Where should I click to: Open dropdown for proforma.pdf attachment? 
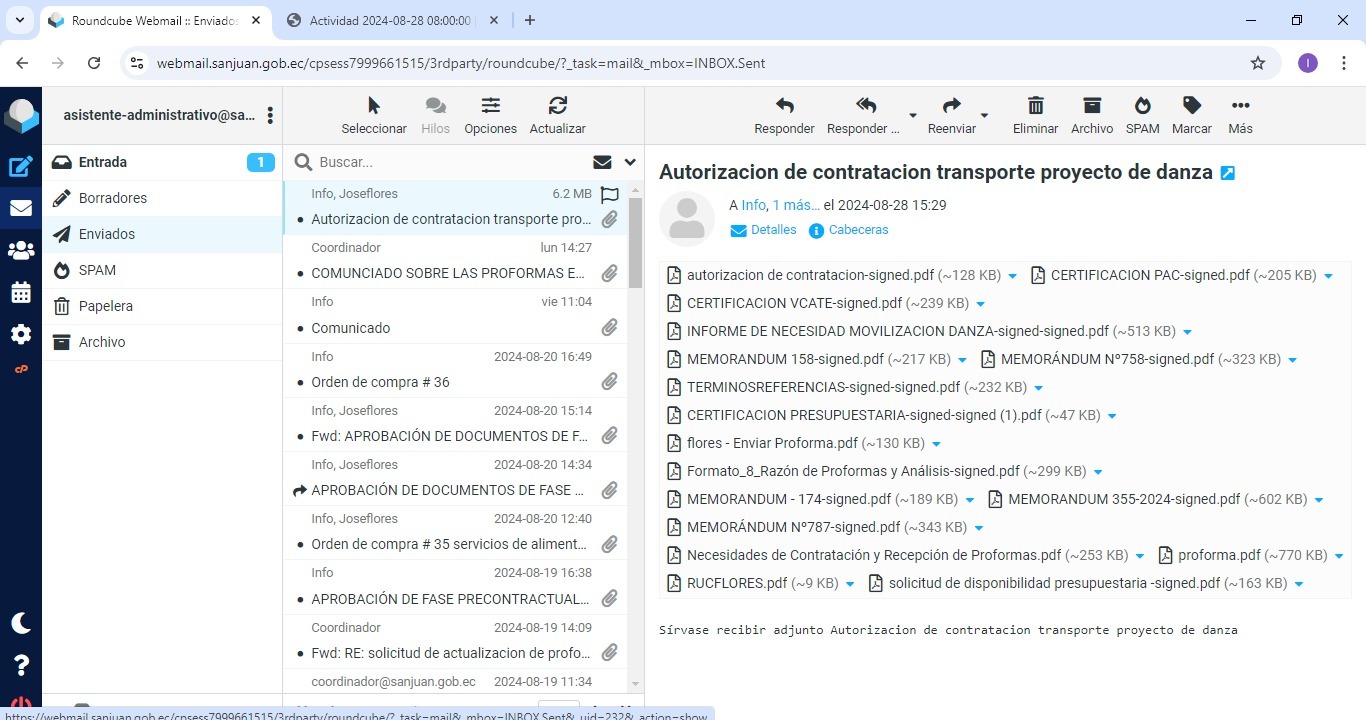tap(1339, 556)
